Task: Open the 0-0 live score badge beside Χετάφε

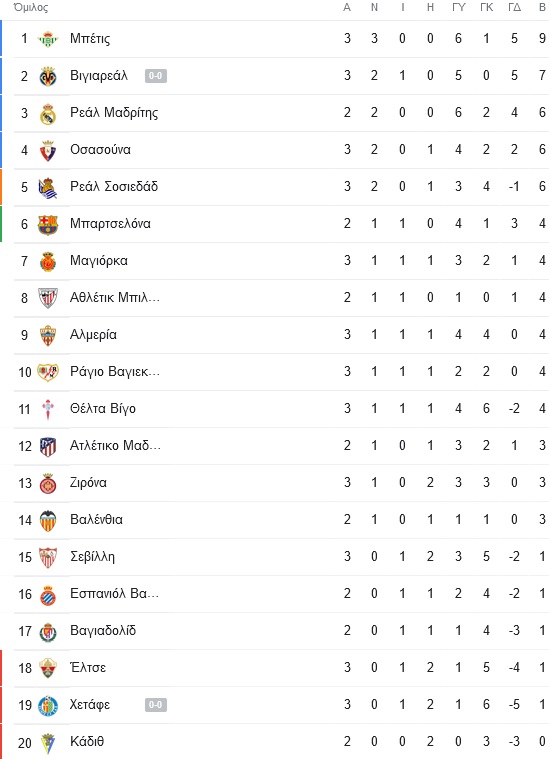Action: (155, 705)
